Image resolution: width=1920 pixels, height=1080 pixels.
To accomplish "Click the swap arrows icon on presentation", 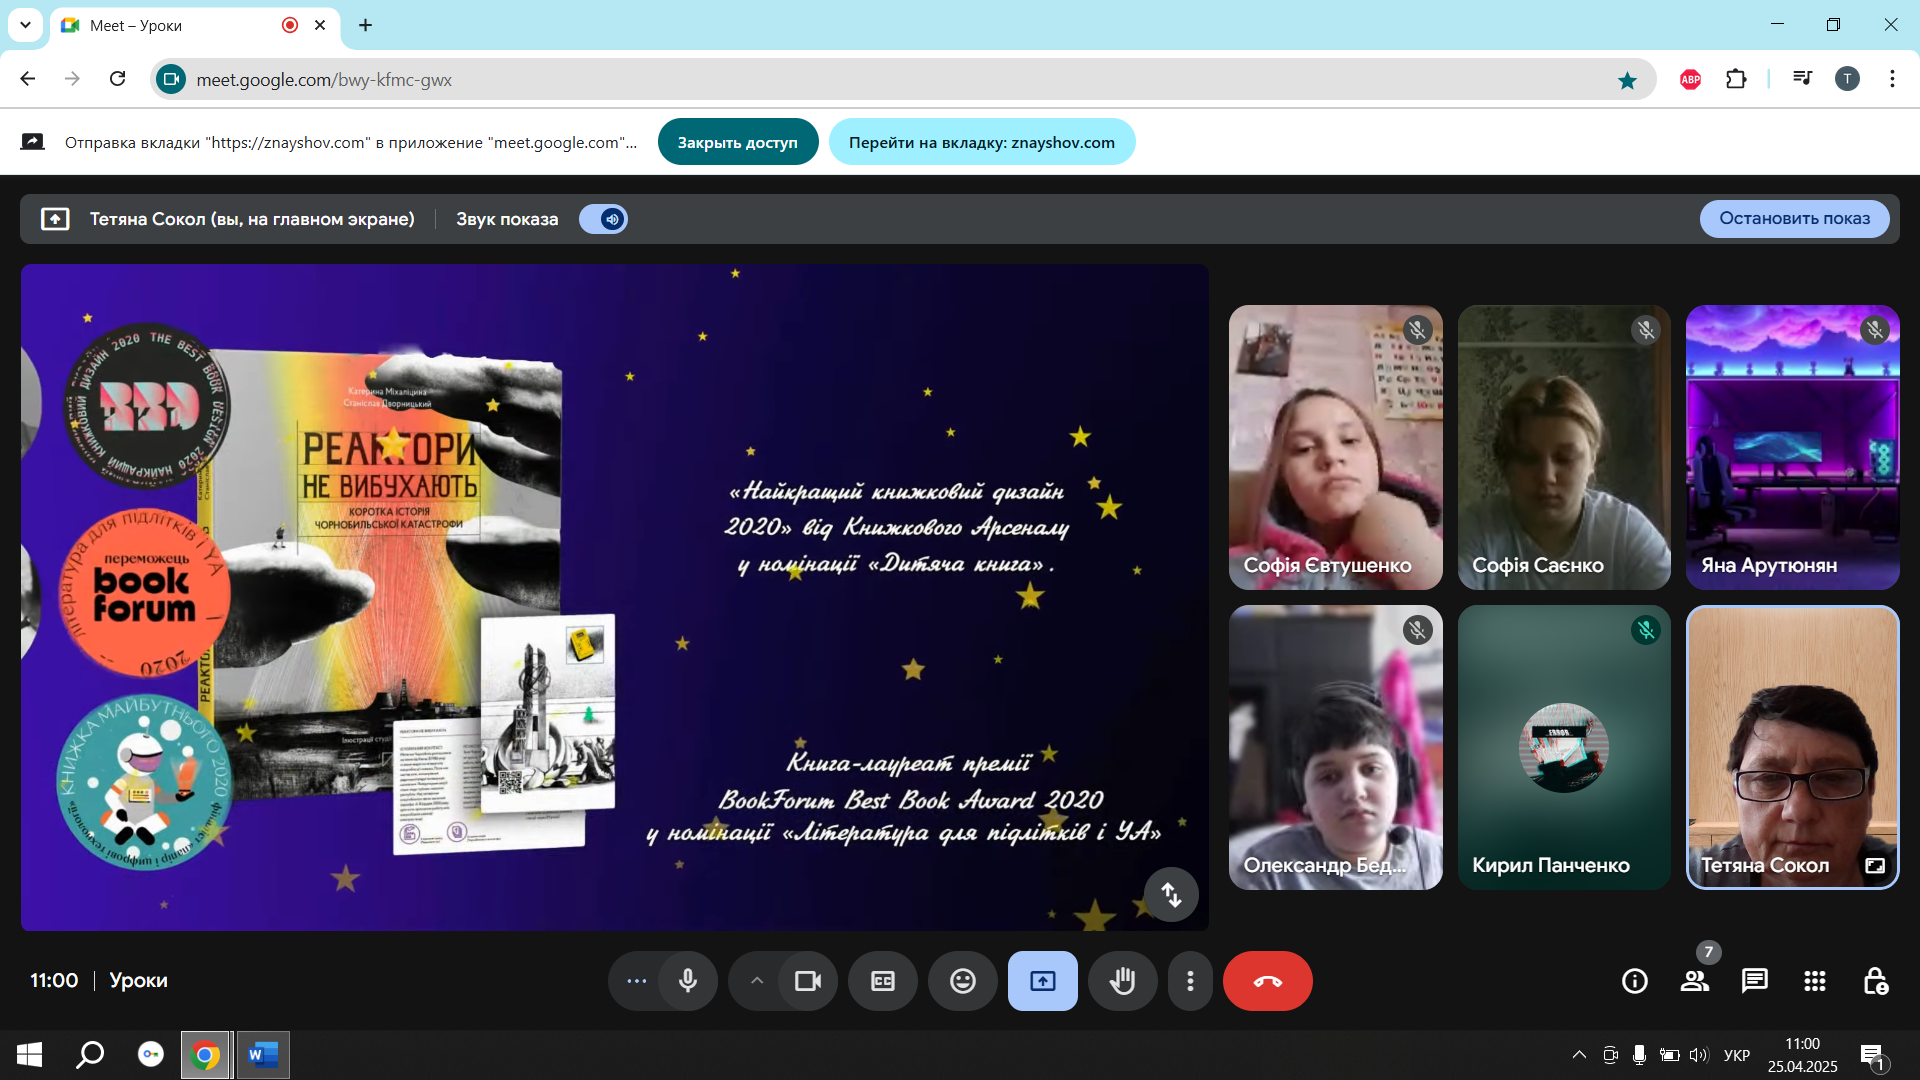I will coord(1171,894).
